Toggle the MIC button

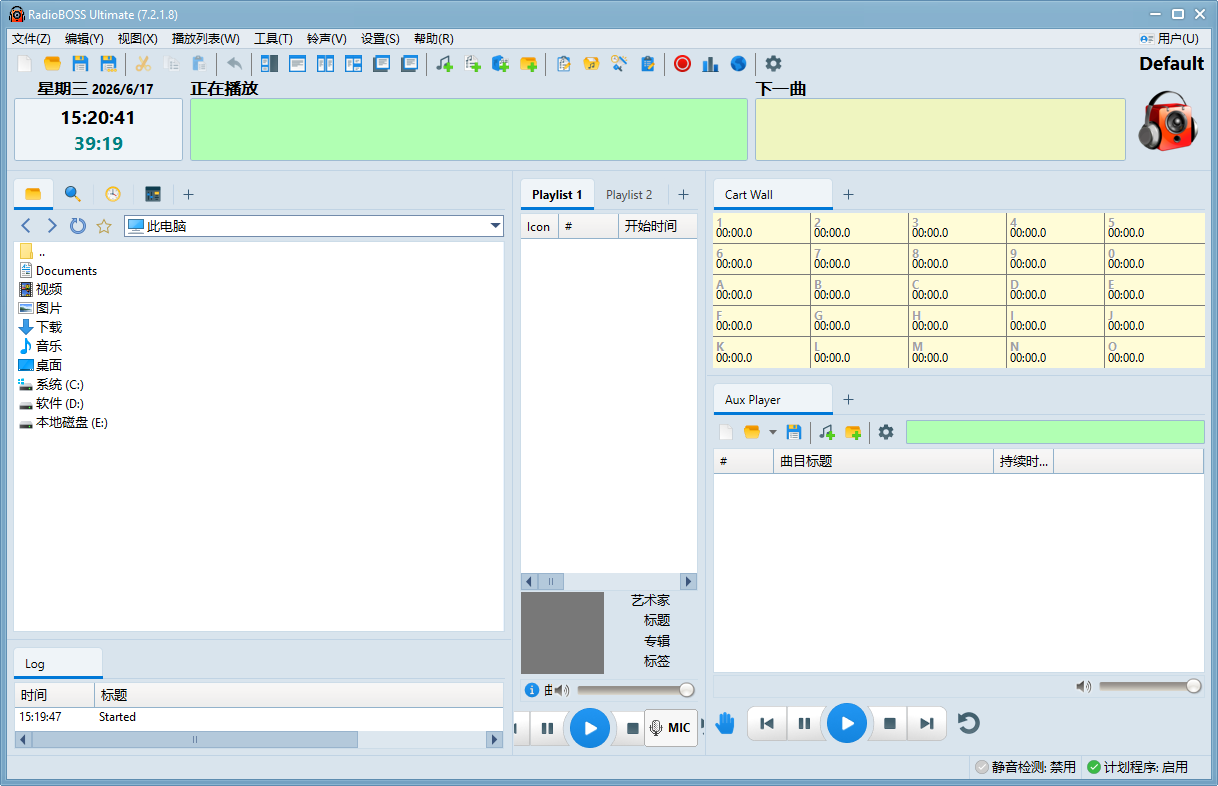(670, 728)
